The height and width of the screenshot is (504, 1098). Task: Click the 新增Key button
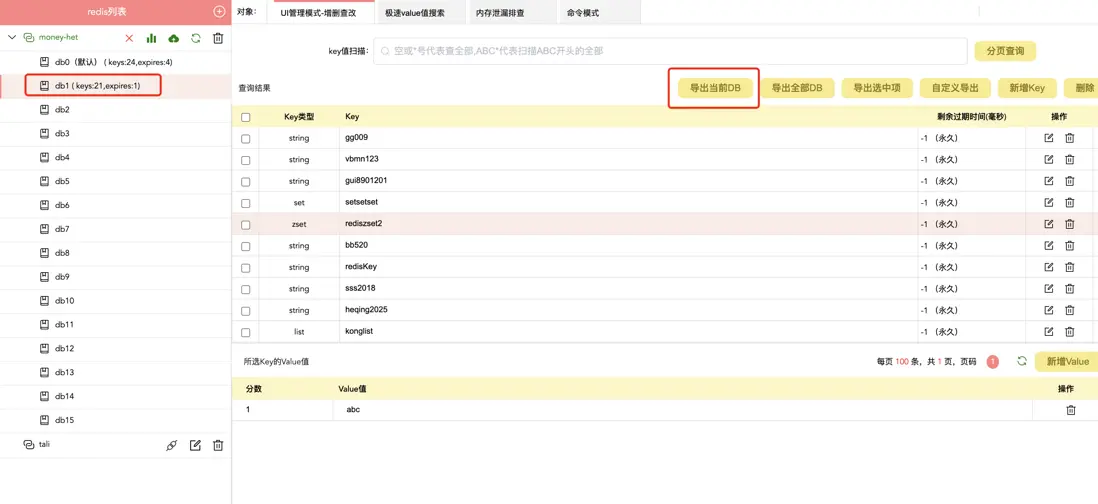pos(1027,88)
